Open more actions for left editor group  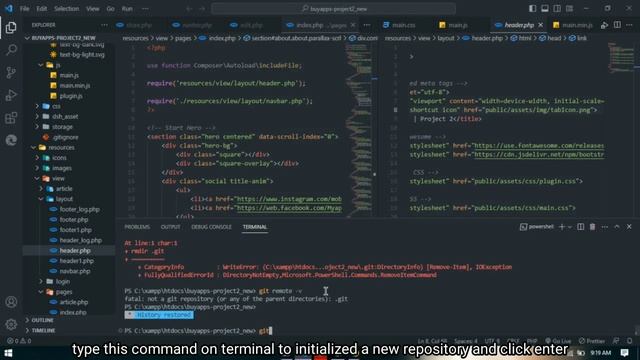tap(367, 25)
